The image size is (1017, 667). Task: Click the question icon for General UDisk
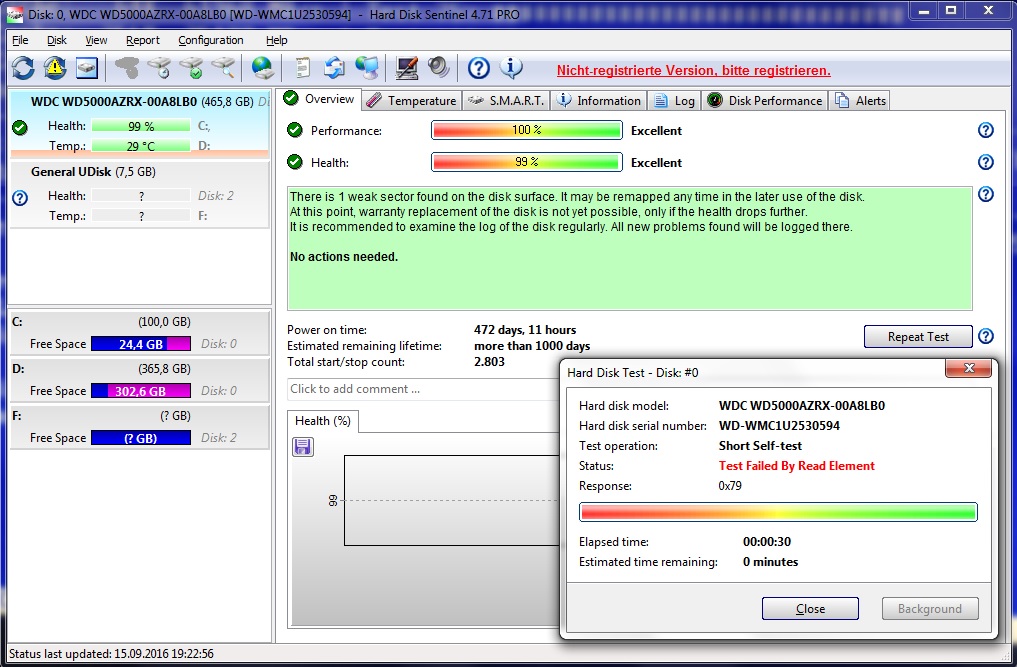pyautogui.click(x=20, y=198)
